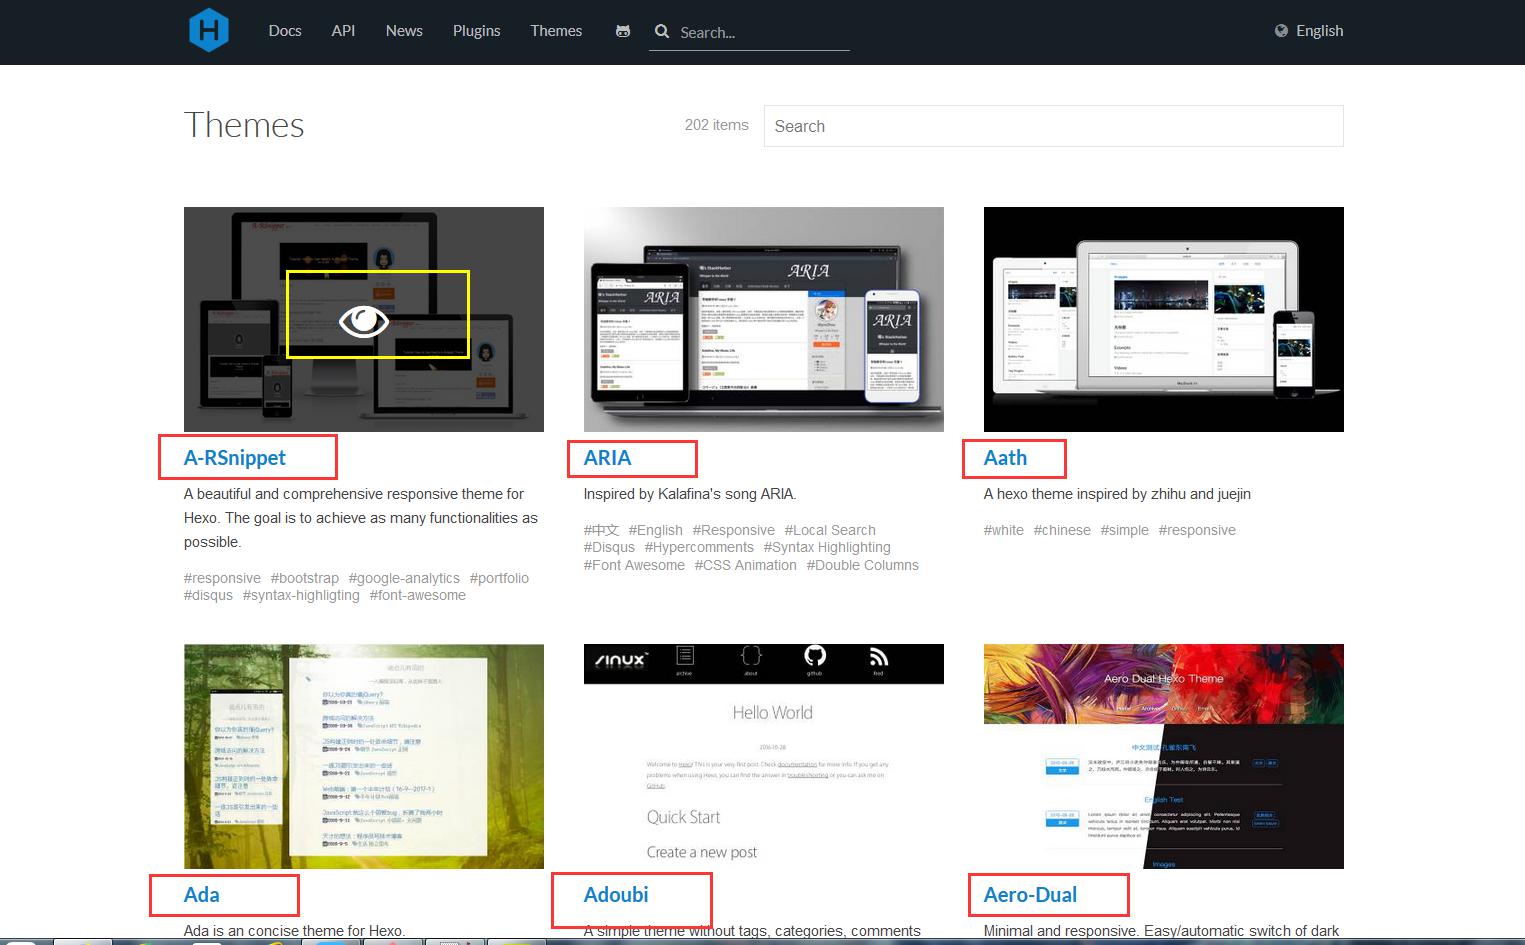Click the Ada forest preview thumbnail
This screenshot has height=945, width=1525.
[x=364, y=756]
